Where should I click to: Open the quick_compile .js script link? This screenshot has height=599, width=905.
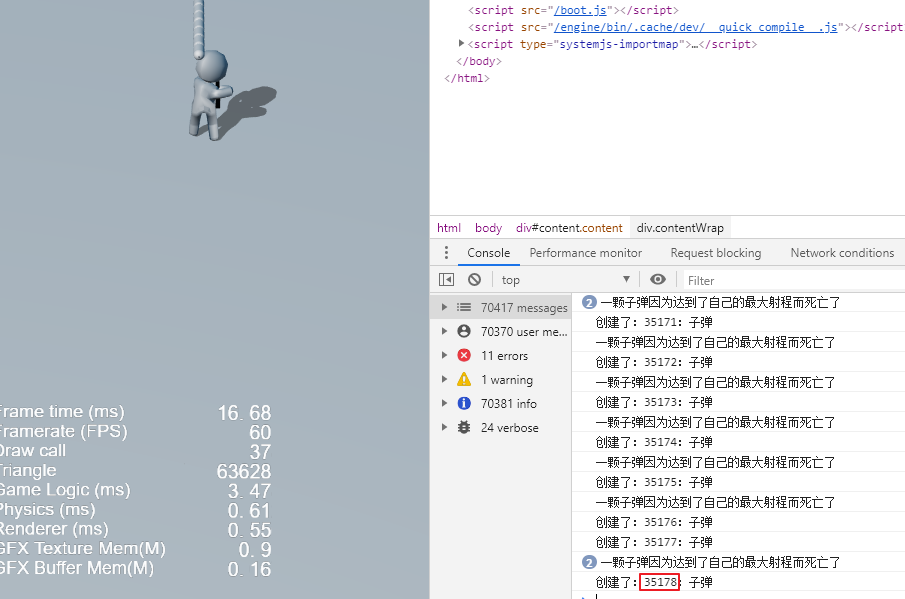pos(695,27)
